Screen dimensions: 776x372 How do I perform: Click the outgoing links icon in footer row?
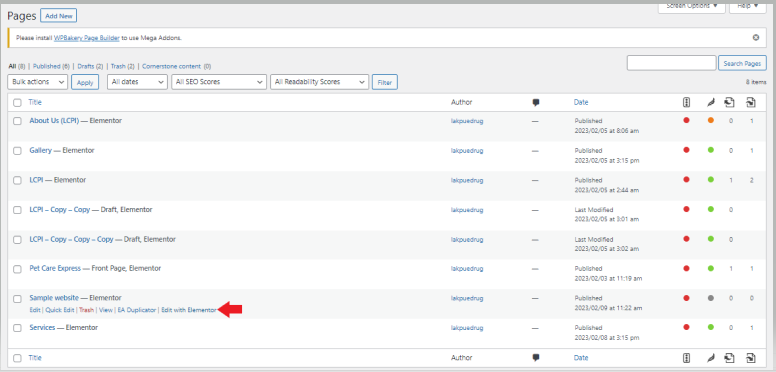click(729, 358)
